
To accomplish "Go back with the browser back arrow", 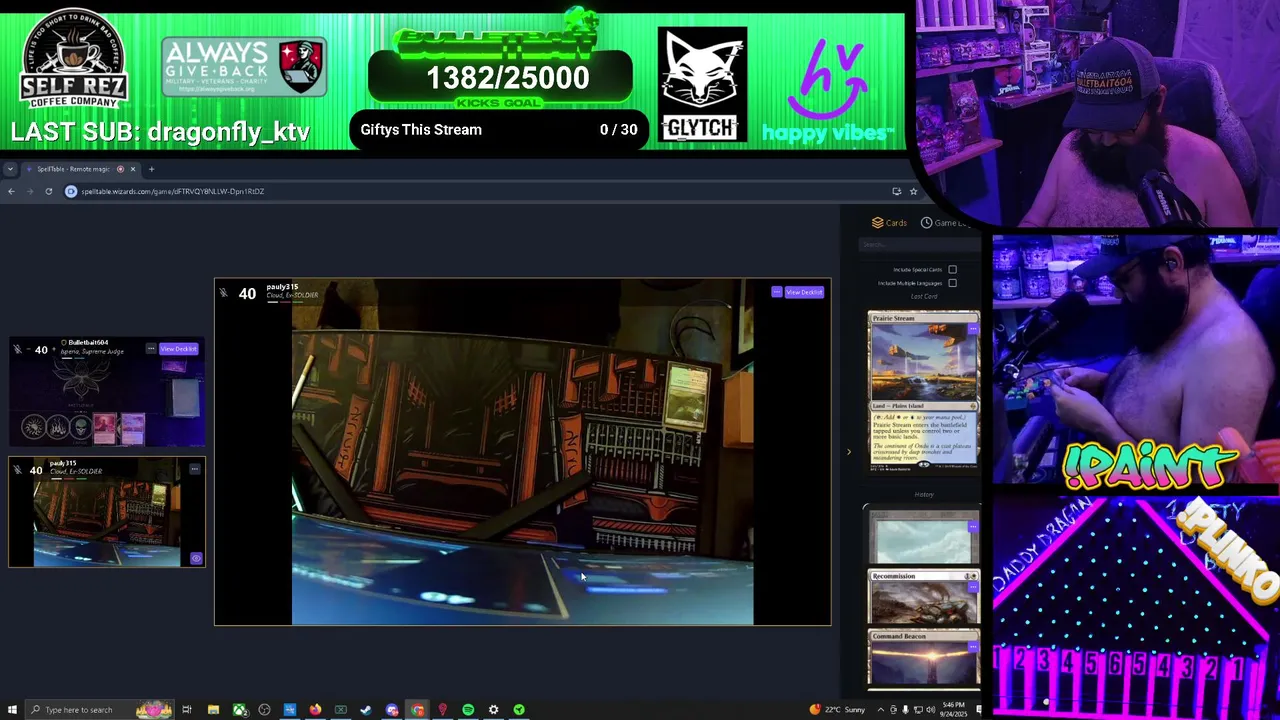I will pyautogui.click(x=11, y=191).
